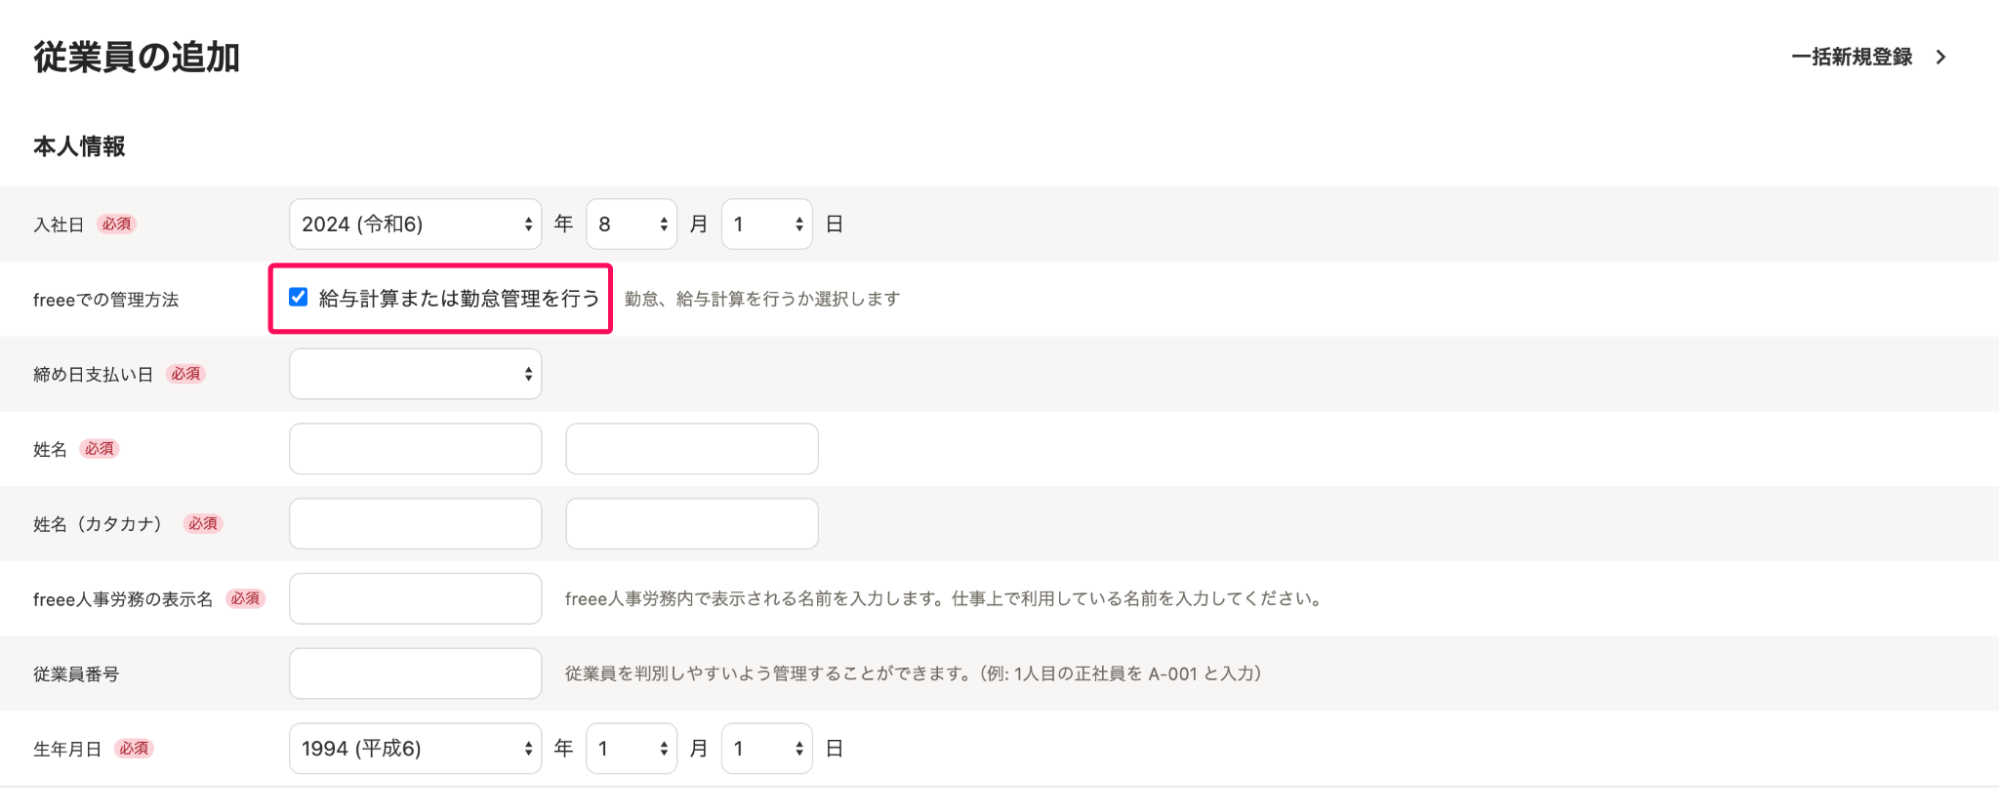Click the 従業員番号 input field
The image size is (1999, 797).
point(415,674)
